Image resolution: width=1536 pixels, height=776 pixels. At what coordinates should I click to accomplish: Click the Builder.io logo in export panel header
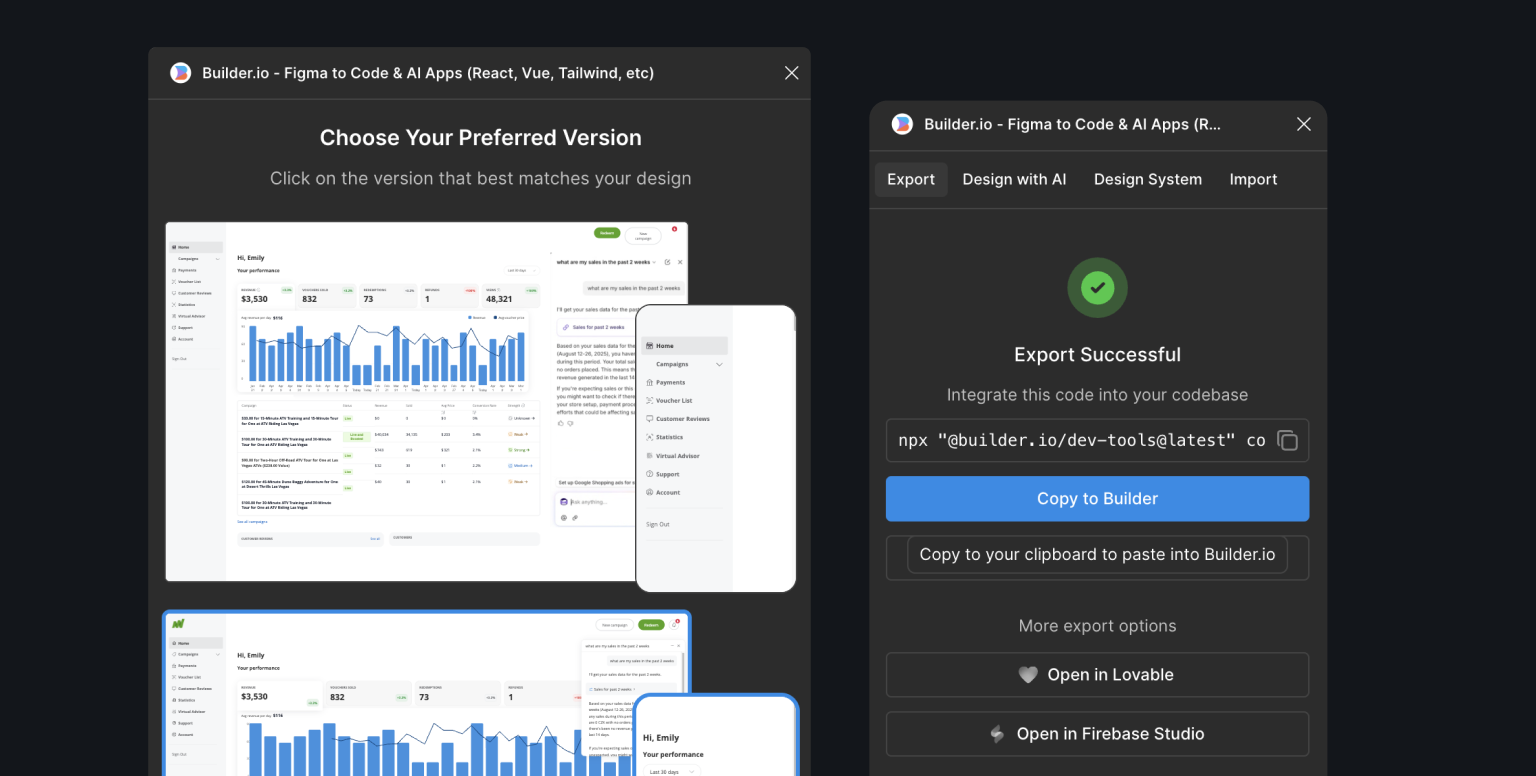[902, 124]
